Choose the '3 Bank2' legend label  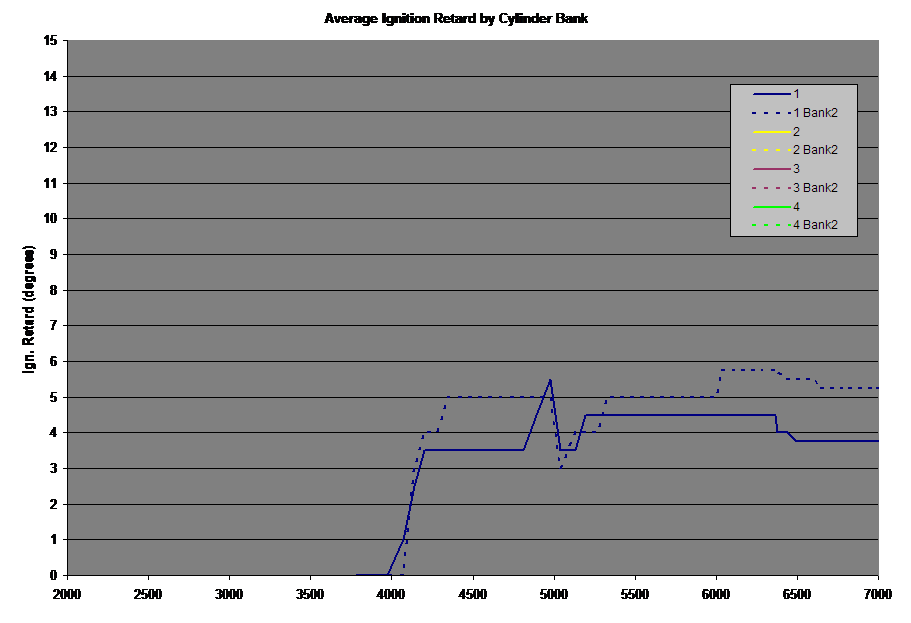point(815,188)
